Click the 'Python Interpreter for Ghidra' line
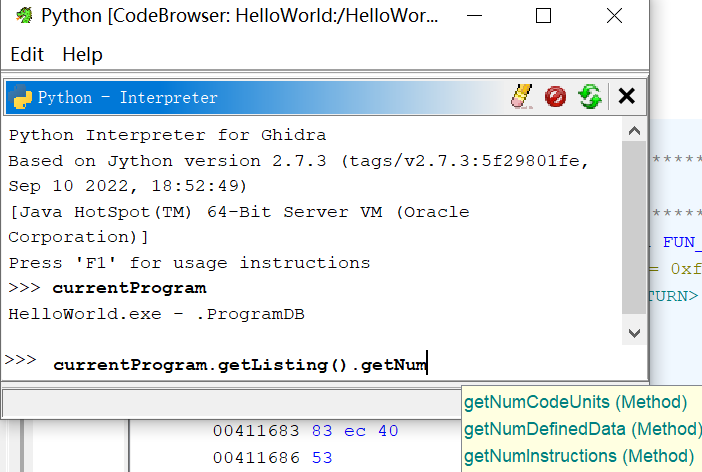Image resolution: width=702 pixels, height=472 pixels. (167, 135)
